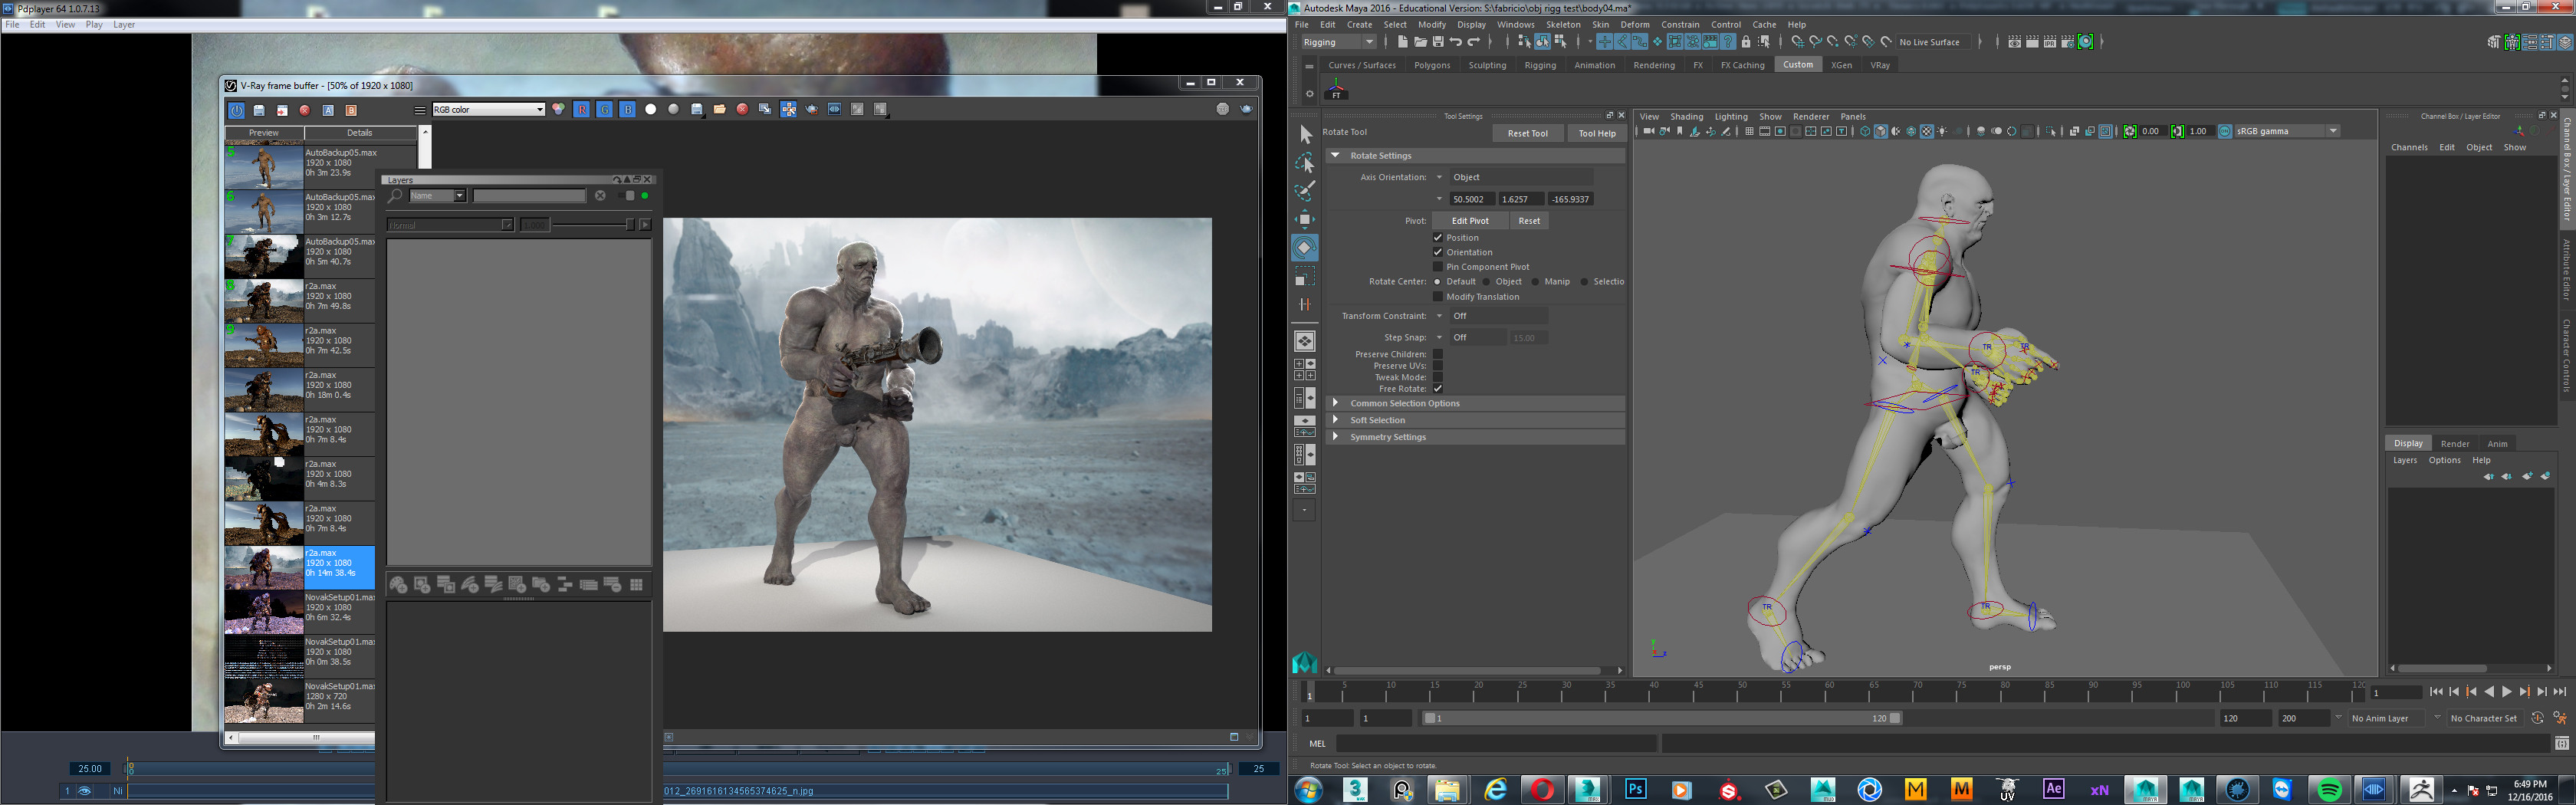Open the RGB color channel dropdown

[488, 109]
